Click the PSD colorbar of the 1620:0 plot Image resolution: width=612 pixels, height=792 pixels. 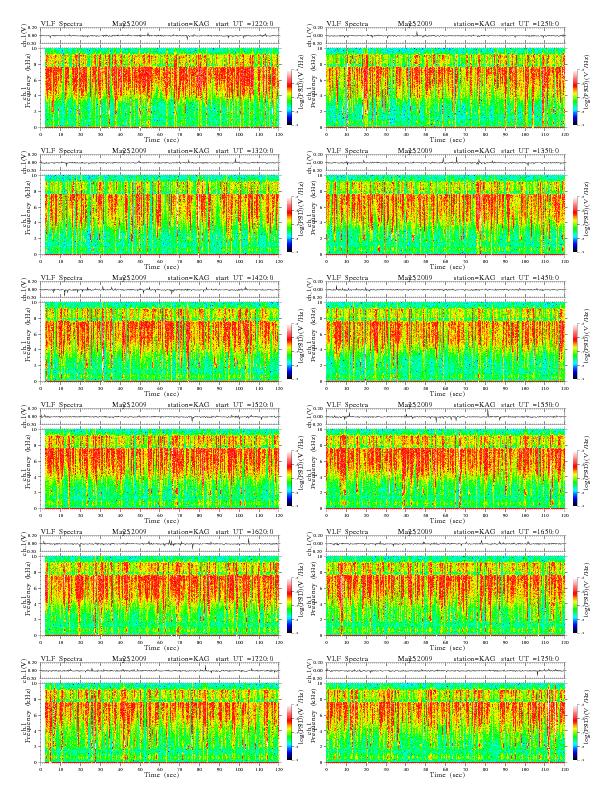pyautogui.click(x=289, y=605)
